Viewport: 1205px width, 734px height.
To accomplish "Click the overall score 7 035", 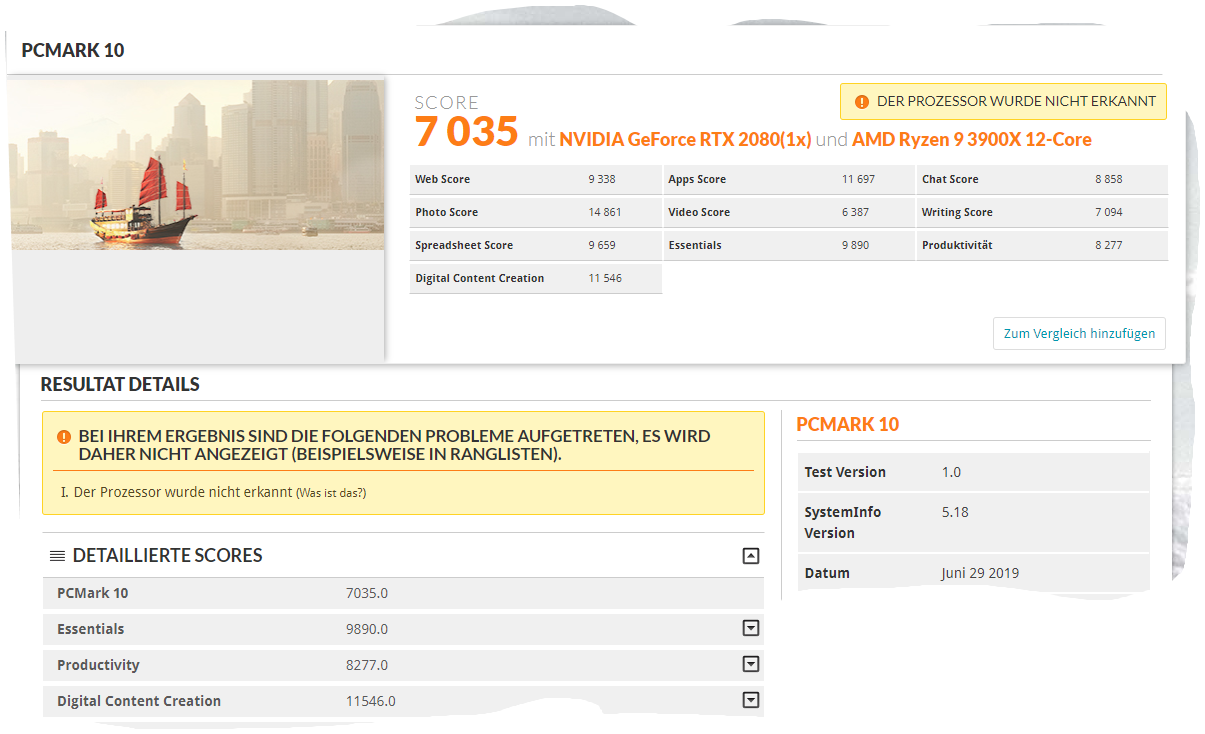I will click(467, 132).
